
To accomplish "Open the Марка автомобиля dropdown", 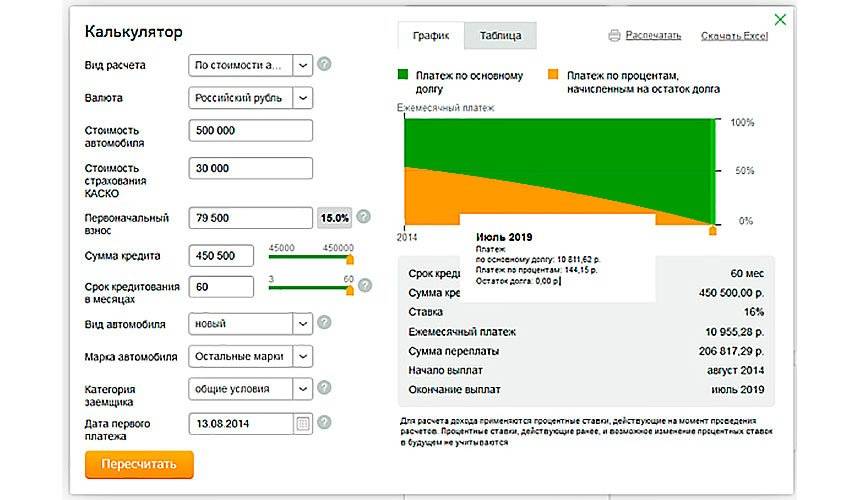I will pyautogui.click(x=303, y=356).
